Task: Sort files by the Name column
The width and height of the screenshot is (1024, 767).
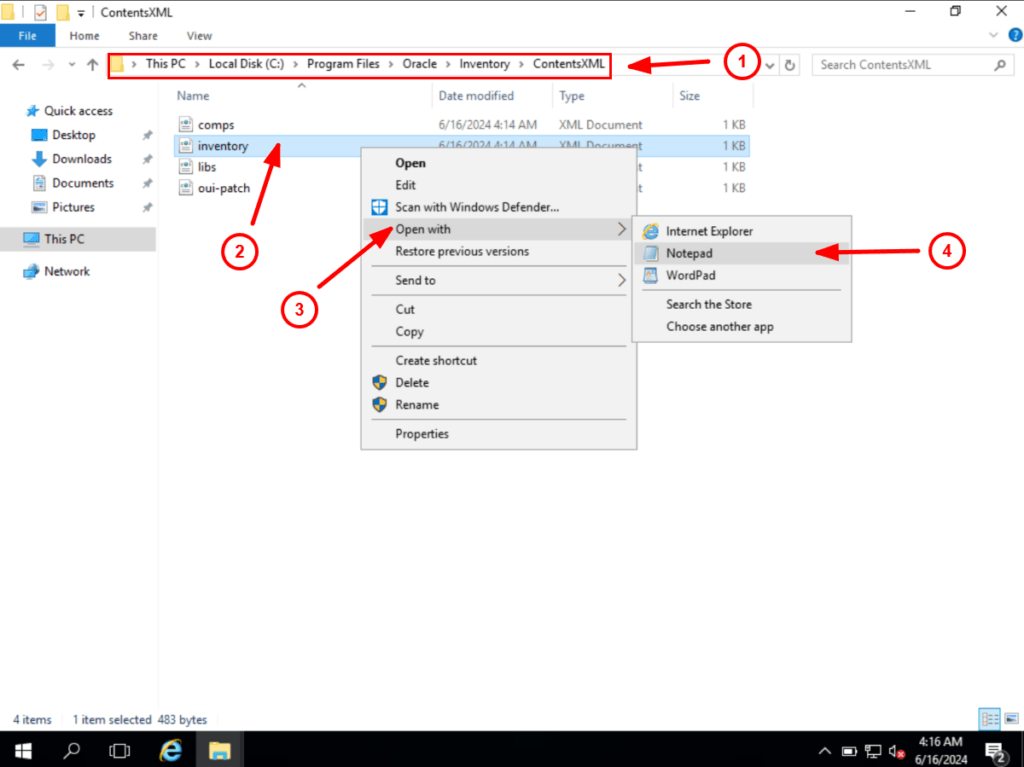Action: (x=193, y=96)
